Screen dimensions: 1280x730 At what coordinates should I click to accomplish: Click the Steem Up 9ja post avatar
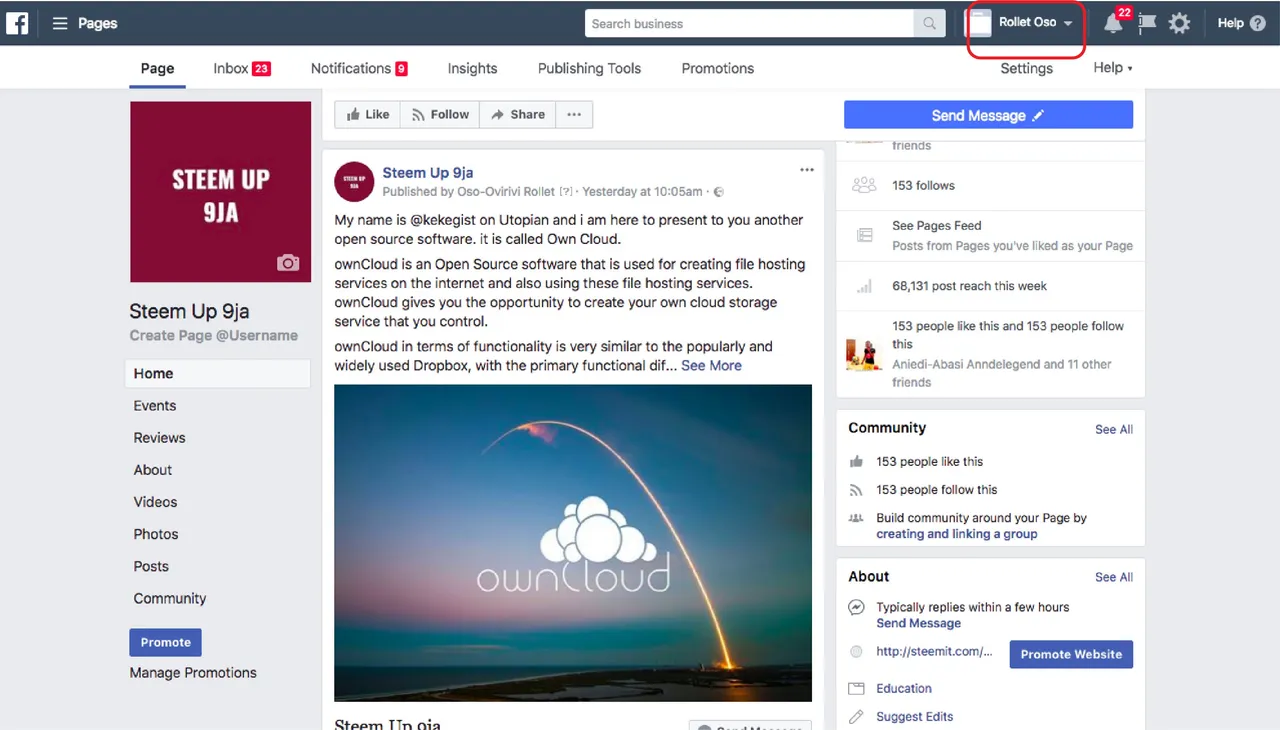354,181
